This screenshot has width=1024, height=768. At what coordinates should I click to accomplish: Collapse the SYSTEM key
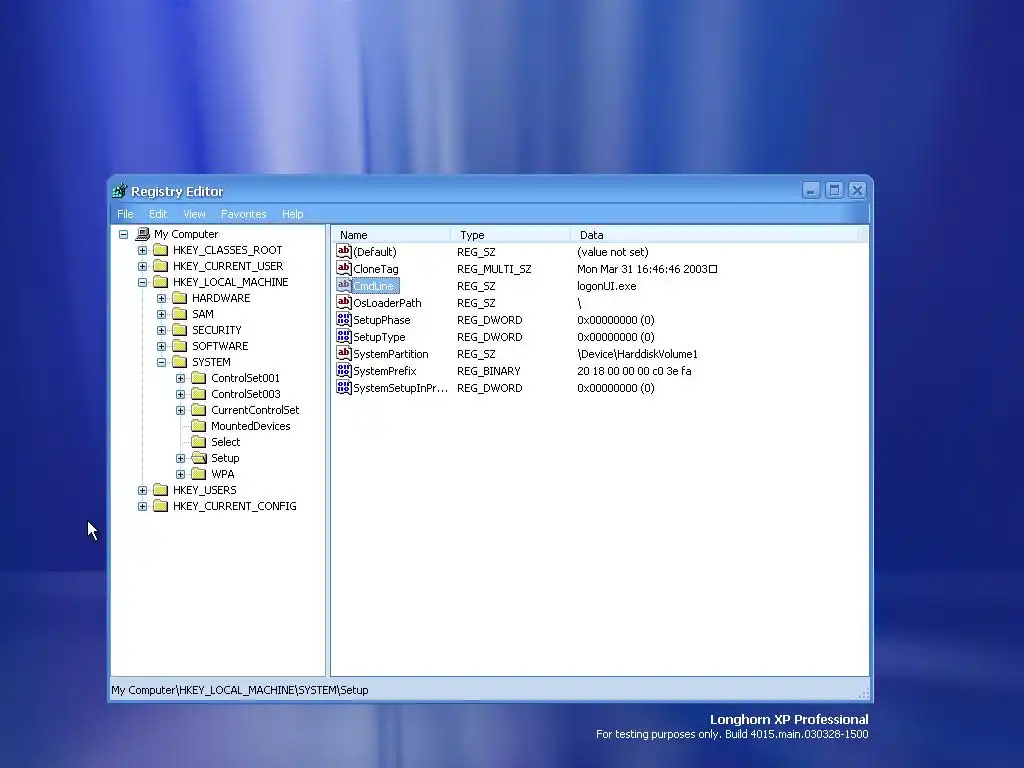click(161, 362)
